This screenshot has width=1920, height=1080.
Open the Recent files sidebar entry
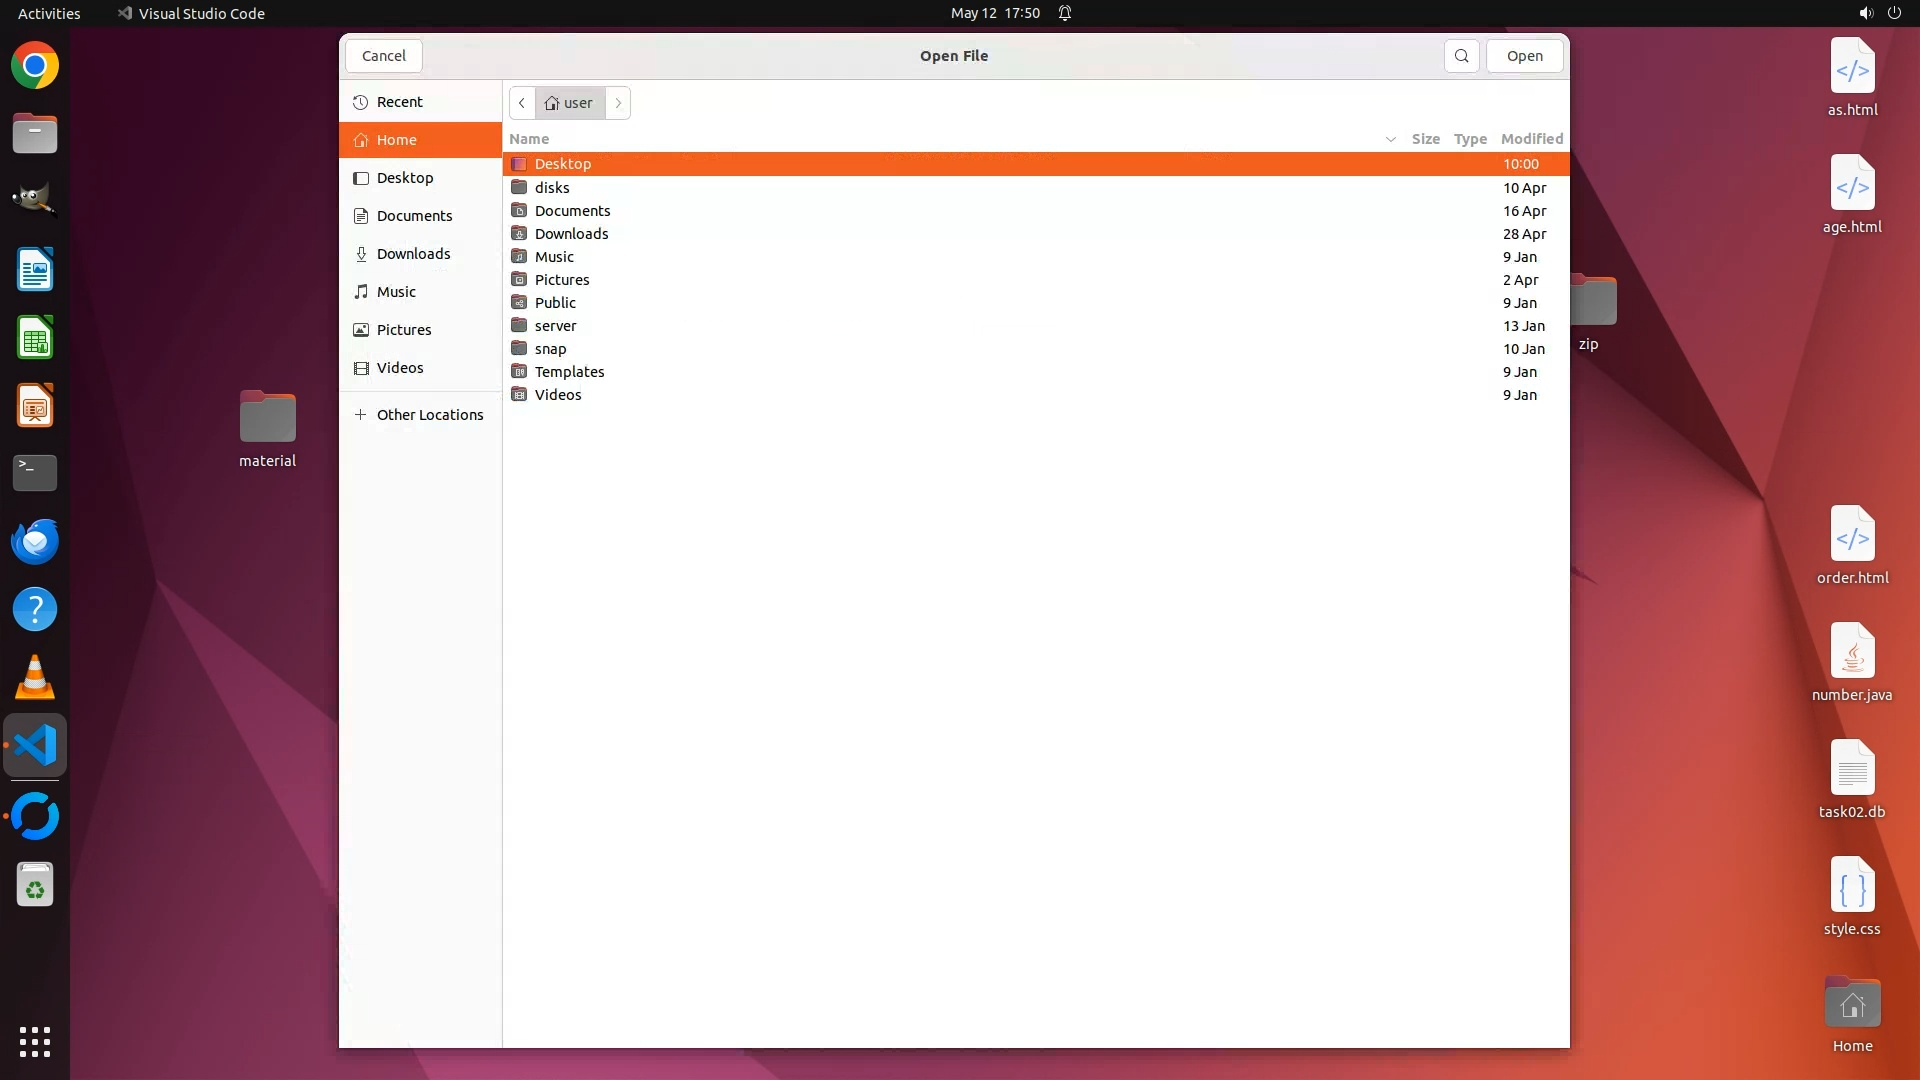tap(399, 102)
